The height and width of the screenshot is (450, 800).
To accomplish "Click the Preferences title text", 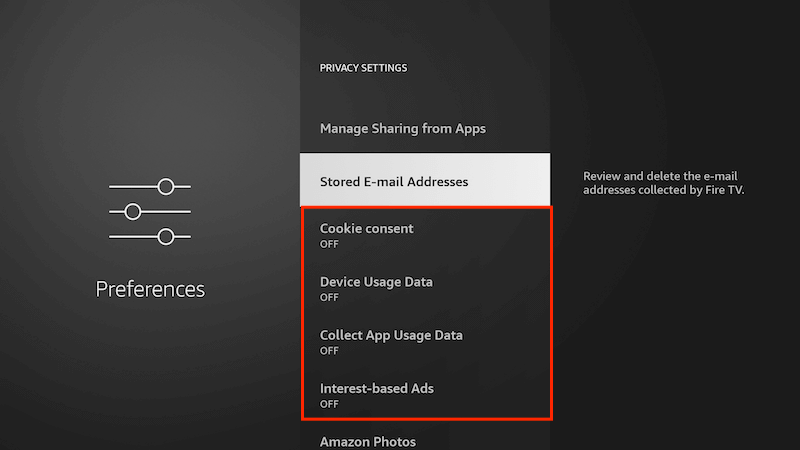I will pyautogui.click(x=150, y=289).
